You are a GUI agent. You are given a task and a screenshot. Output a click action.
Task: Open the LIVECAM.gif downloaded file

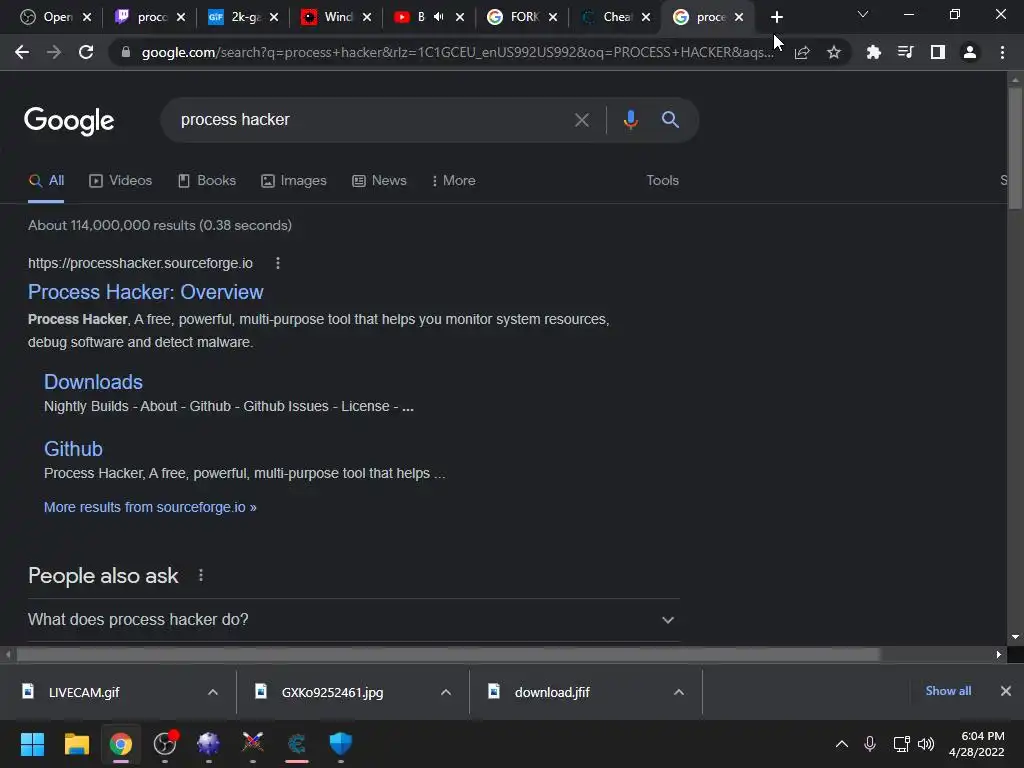(x=84, y=692)
